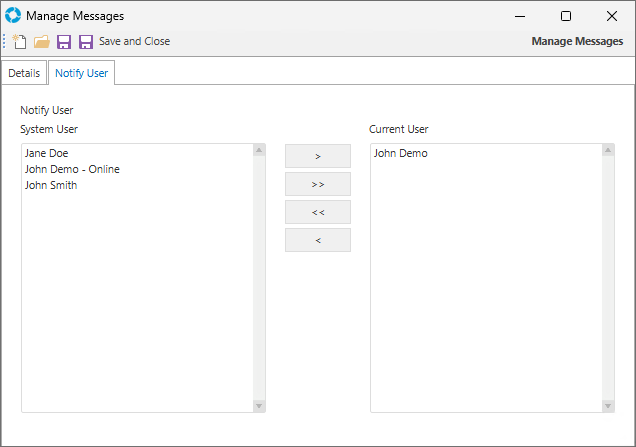Image resolution: width=636 pixels, height=447 pixels.
Task: Click the Open folder toolbar icon
Action: coord(41,42)
